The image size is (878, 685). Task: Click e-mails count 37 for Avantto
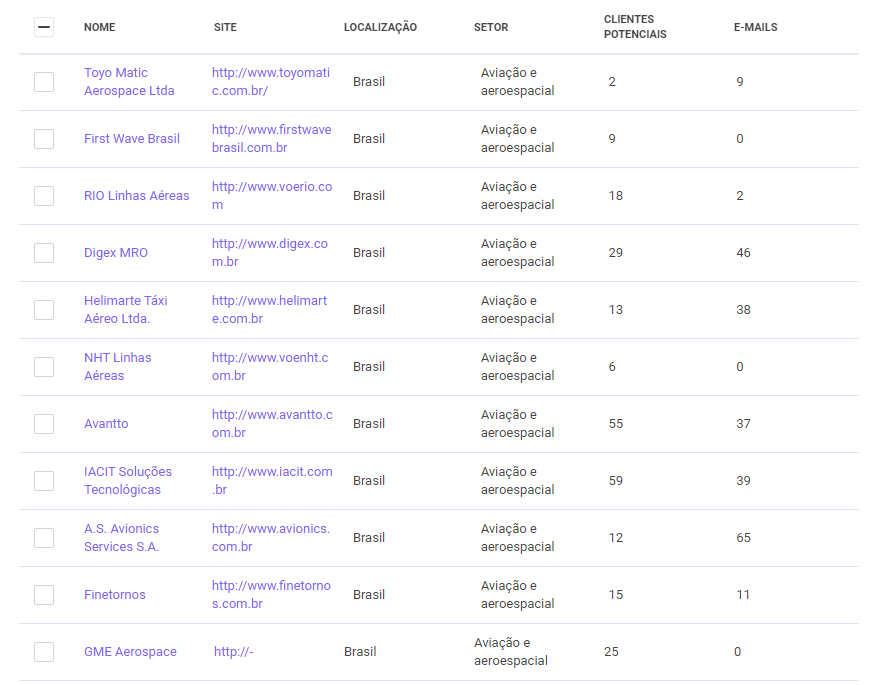(x=743, y=424)
